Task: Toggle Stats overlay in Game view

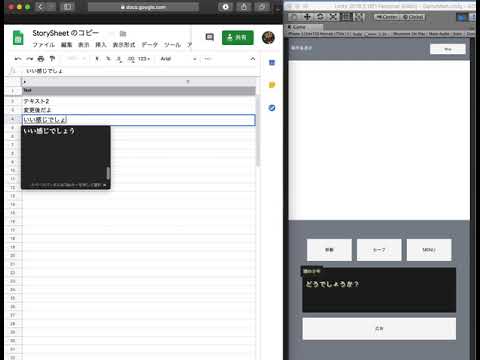Action: [457, 34]
